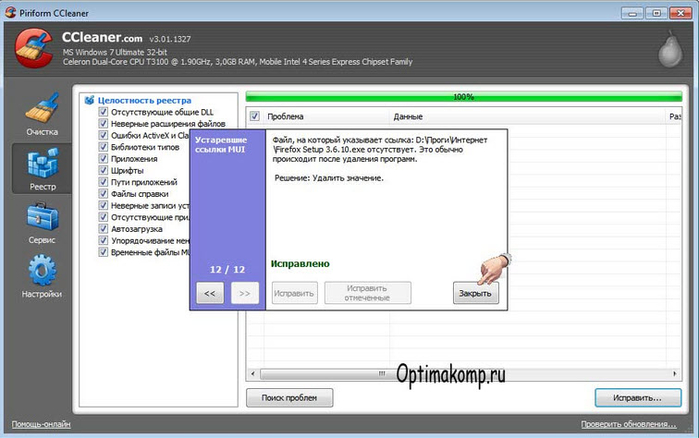
Task: Toggle Библиотеки типов checkbox
Action: point(103,147)
